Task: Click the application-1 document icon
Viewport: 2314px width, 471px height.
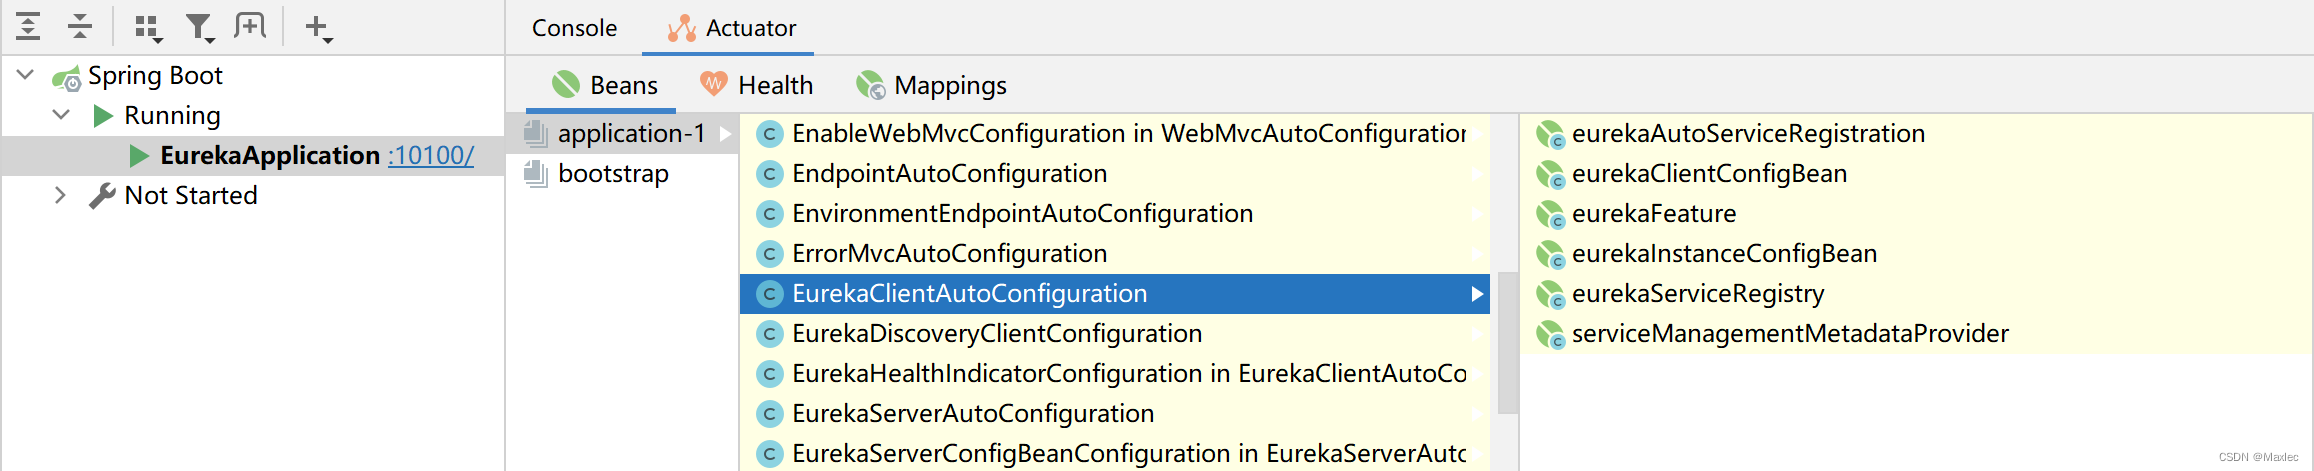Action: (x=536, y=133)
